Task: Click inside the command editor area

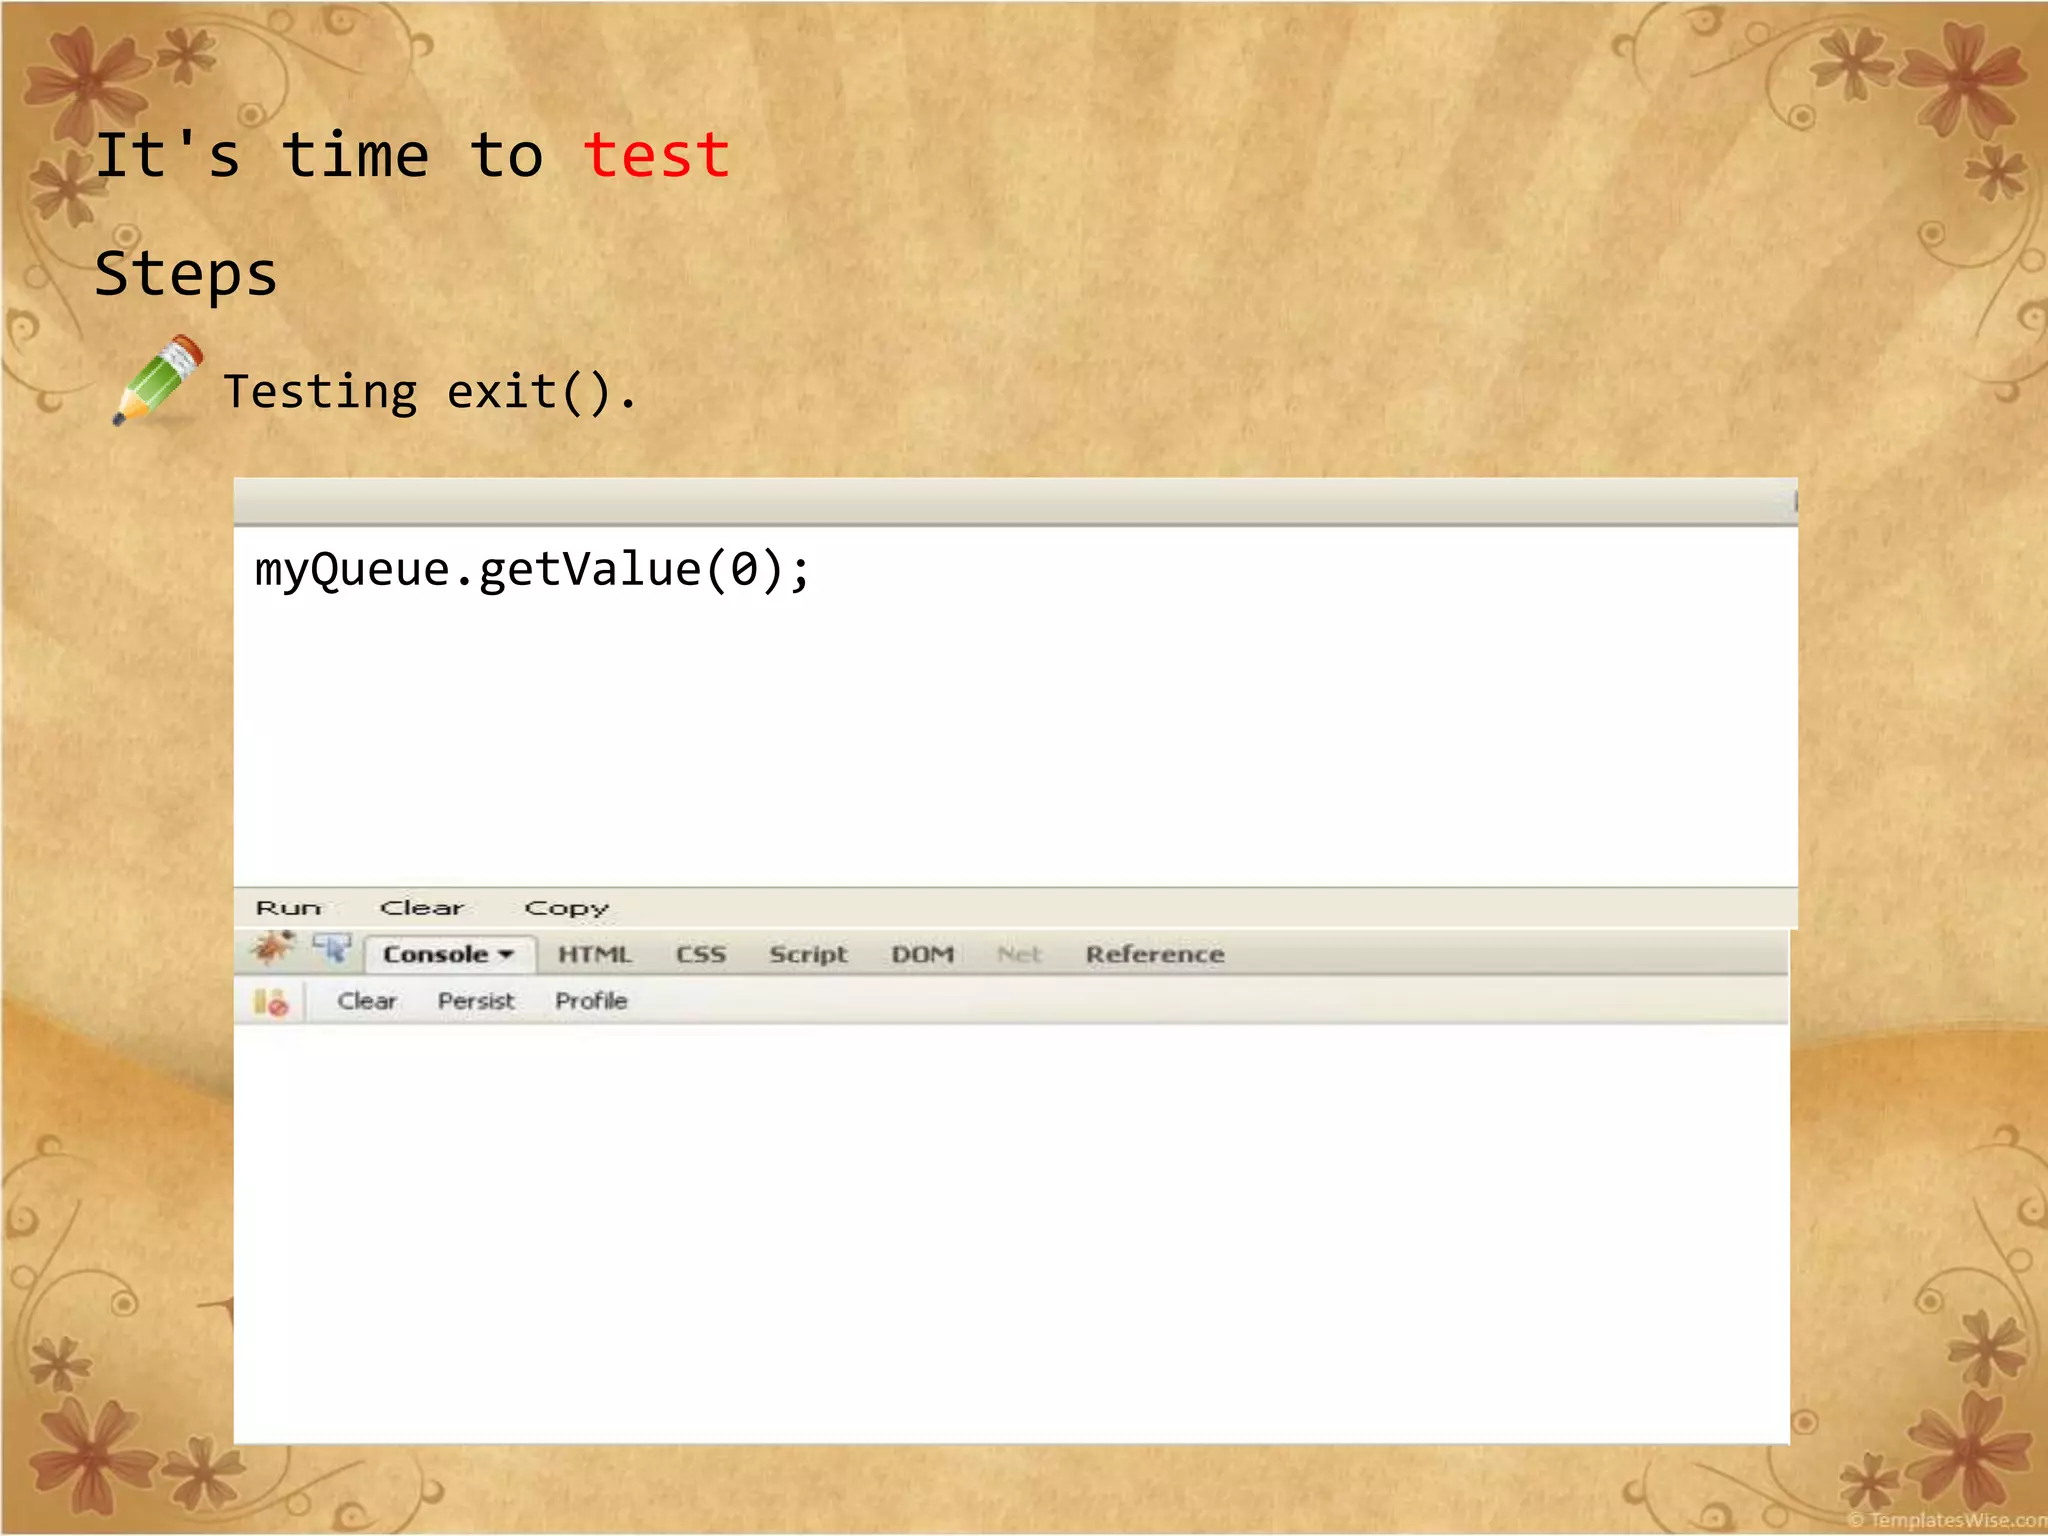Action: tap(1015, 707)
